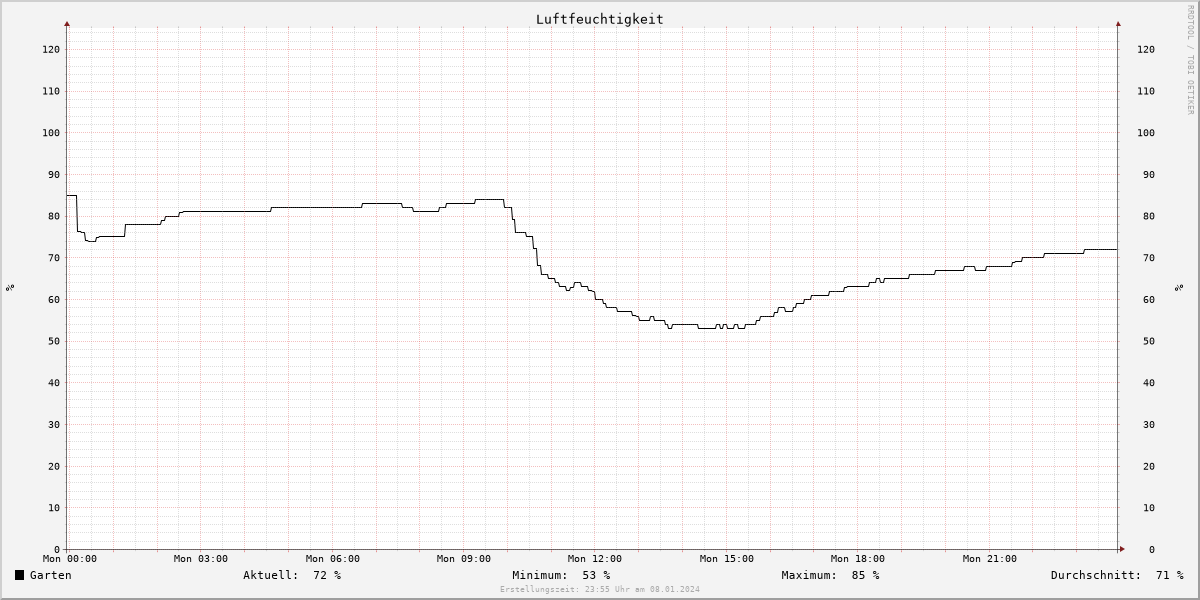
Task: Click the '0' label on the left axis
Action: 57,550
